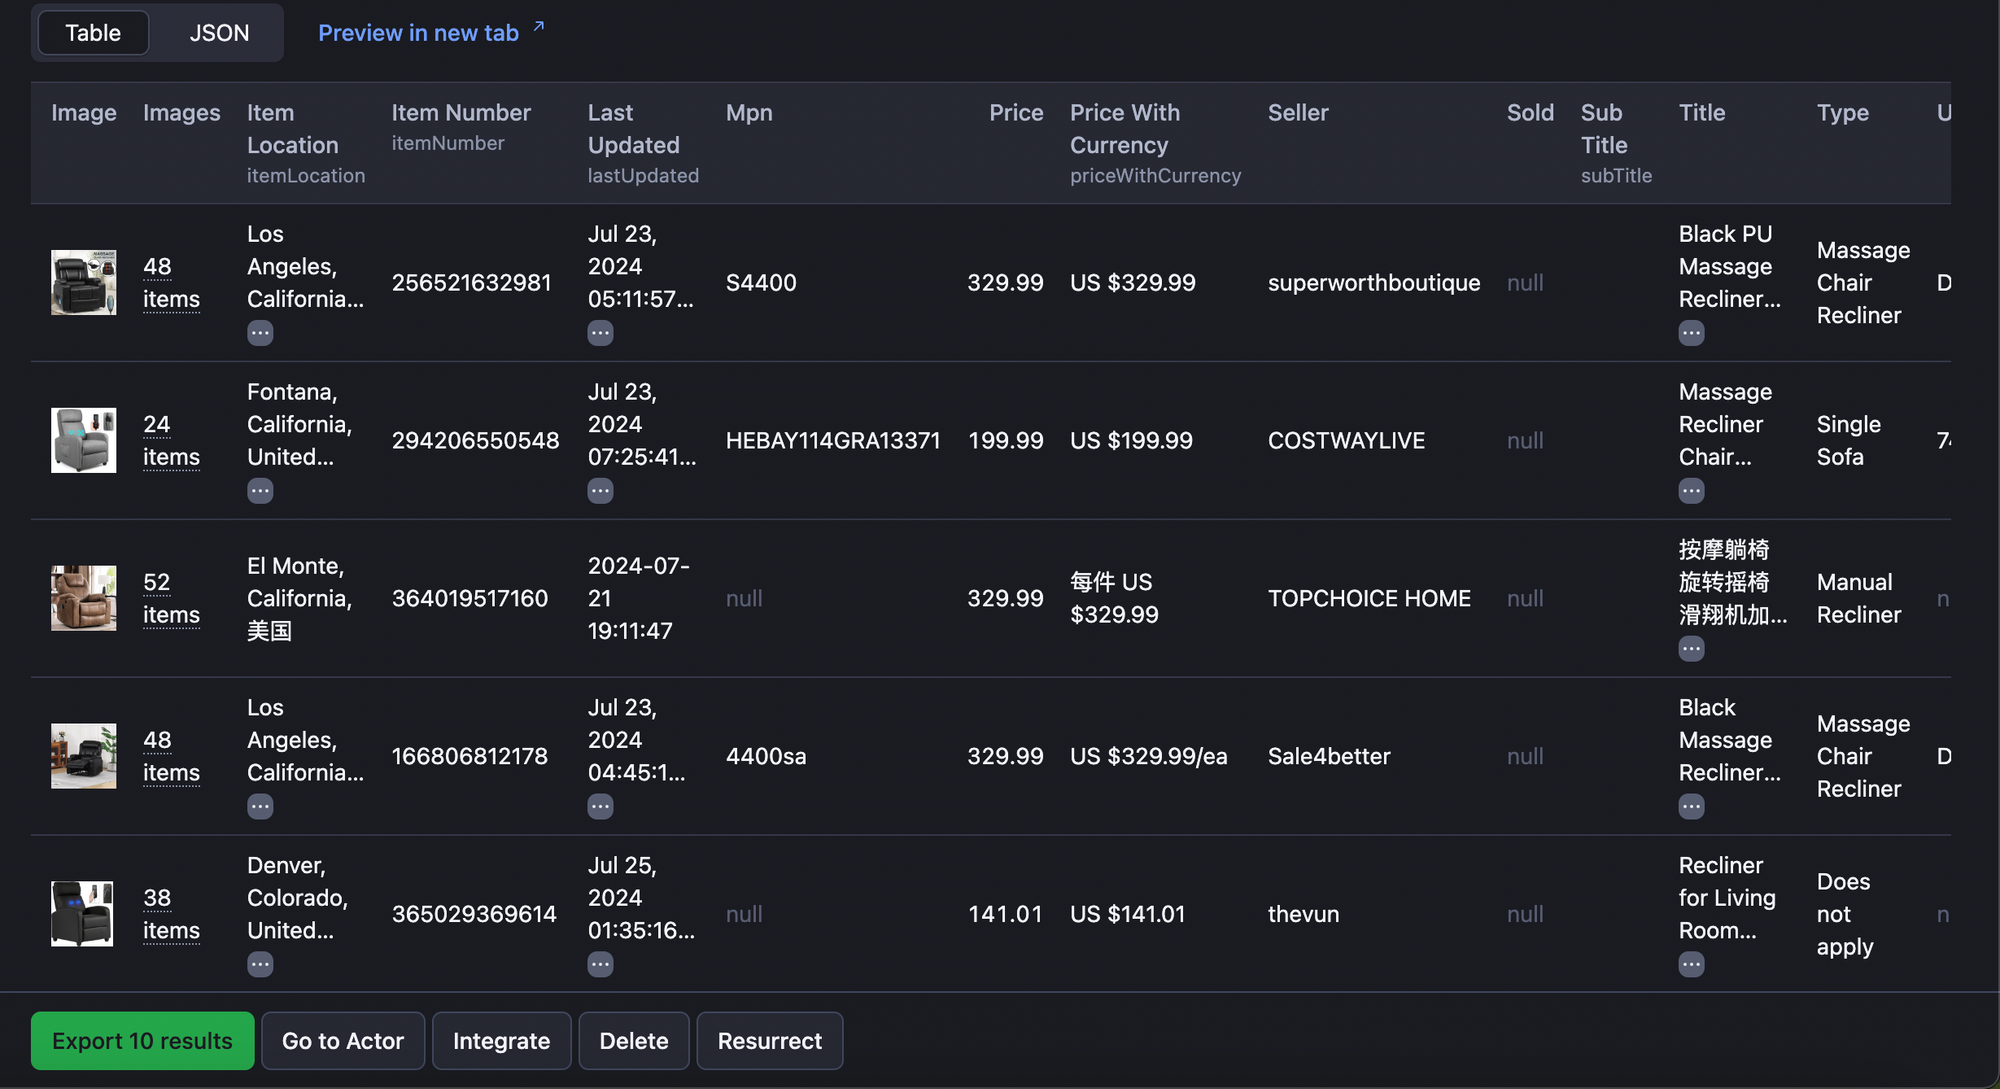Click the Go to Actor button
This screenshot has width=2000, height=1089.
pos(343,1040)
